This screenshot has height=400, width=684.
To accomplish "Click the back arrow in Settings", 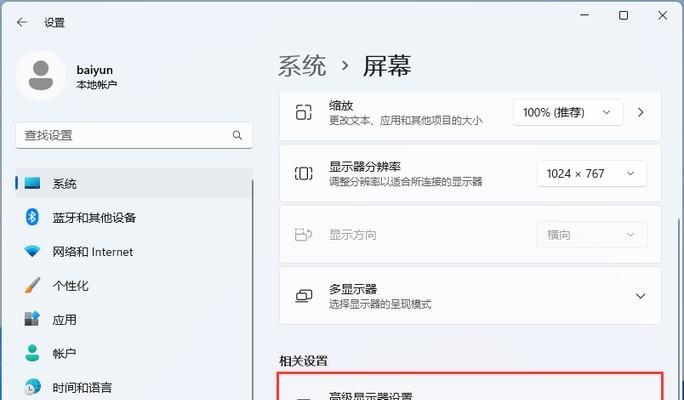I will (22, 21).
